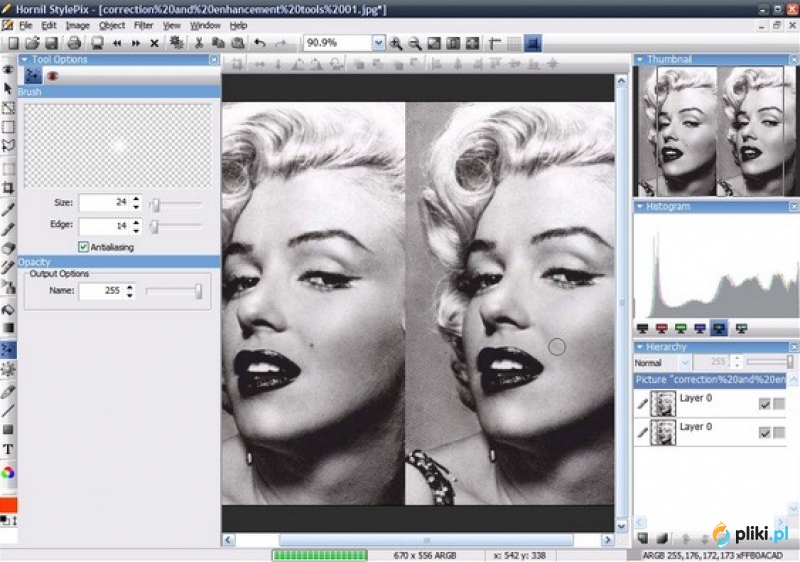The width and height of the screenshot is (800, 562).
Task: Select the straight Line tool
Action: coord(8,410)
